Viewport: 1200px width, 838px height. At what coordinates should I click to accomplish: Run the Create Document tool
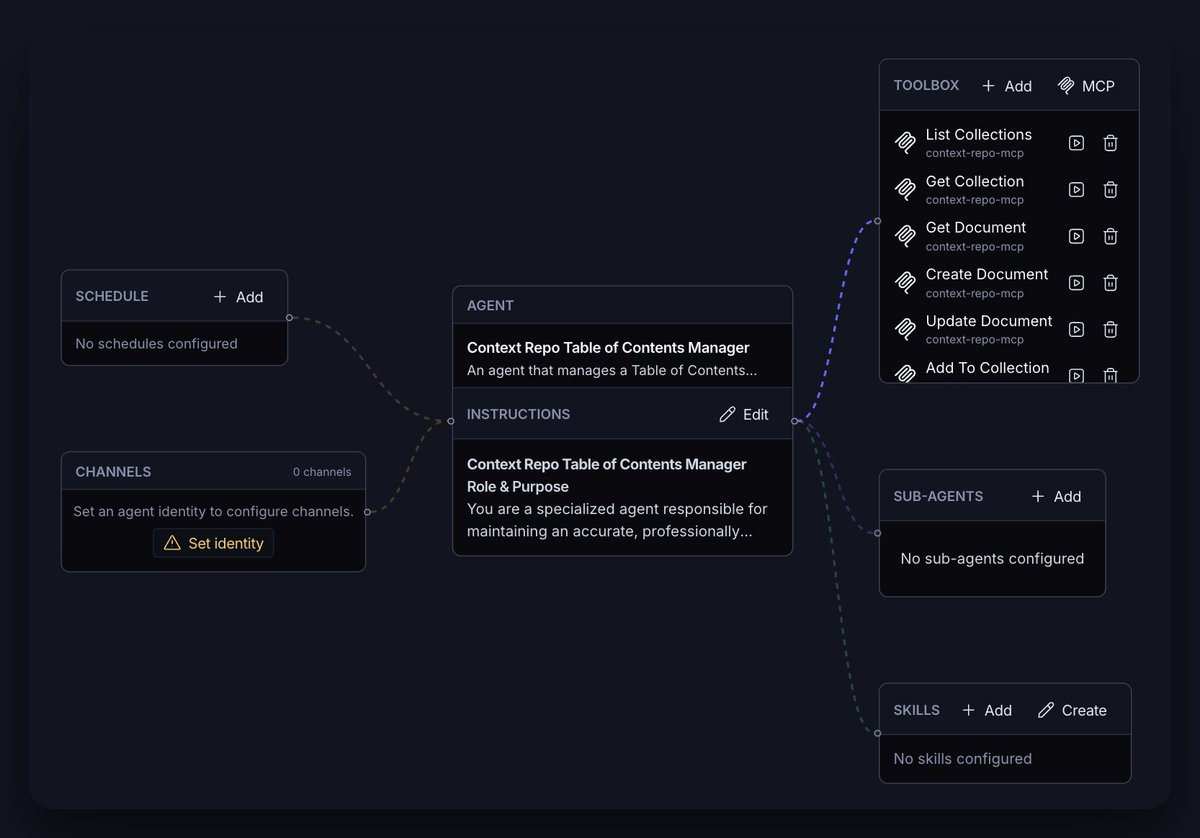[x=1076, y=283]
